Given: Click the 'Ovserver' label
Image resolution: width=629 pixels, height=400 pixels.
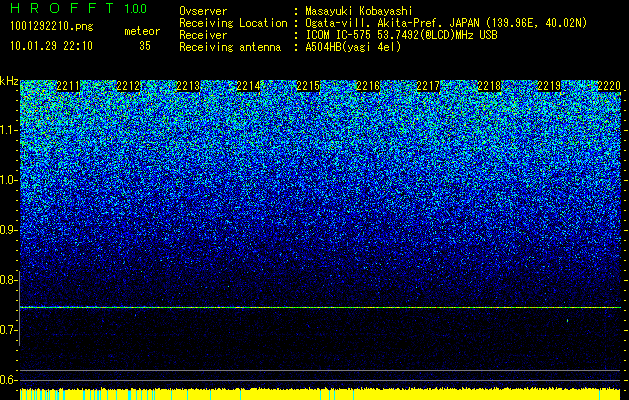Looking at the screenshot, I should click(x=203, y=12).
